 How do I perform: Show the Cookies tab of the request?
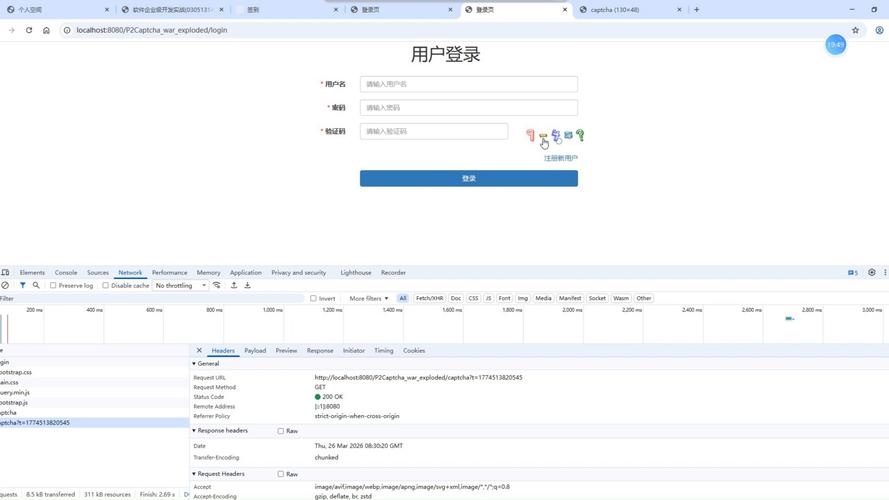pyautogui.click(x=414, y=351)
